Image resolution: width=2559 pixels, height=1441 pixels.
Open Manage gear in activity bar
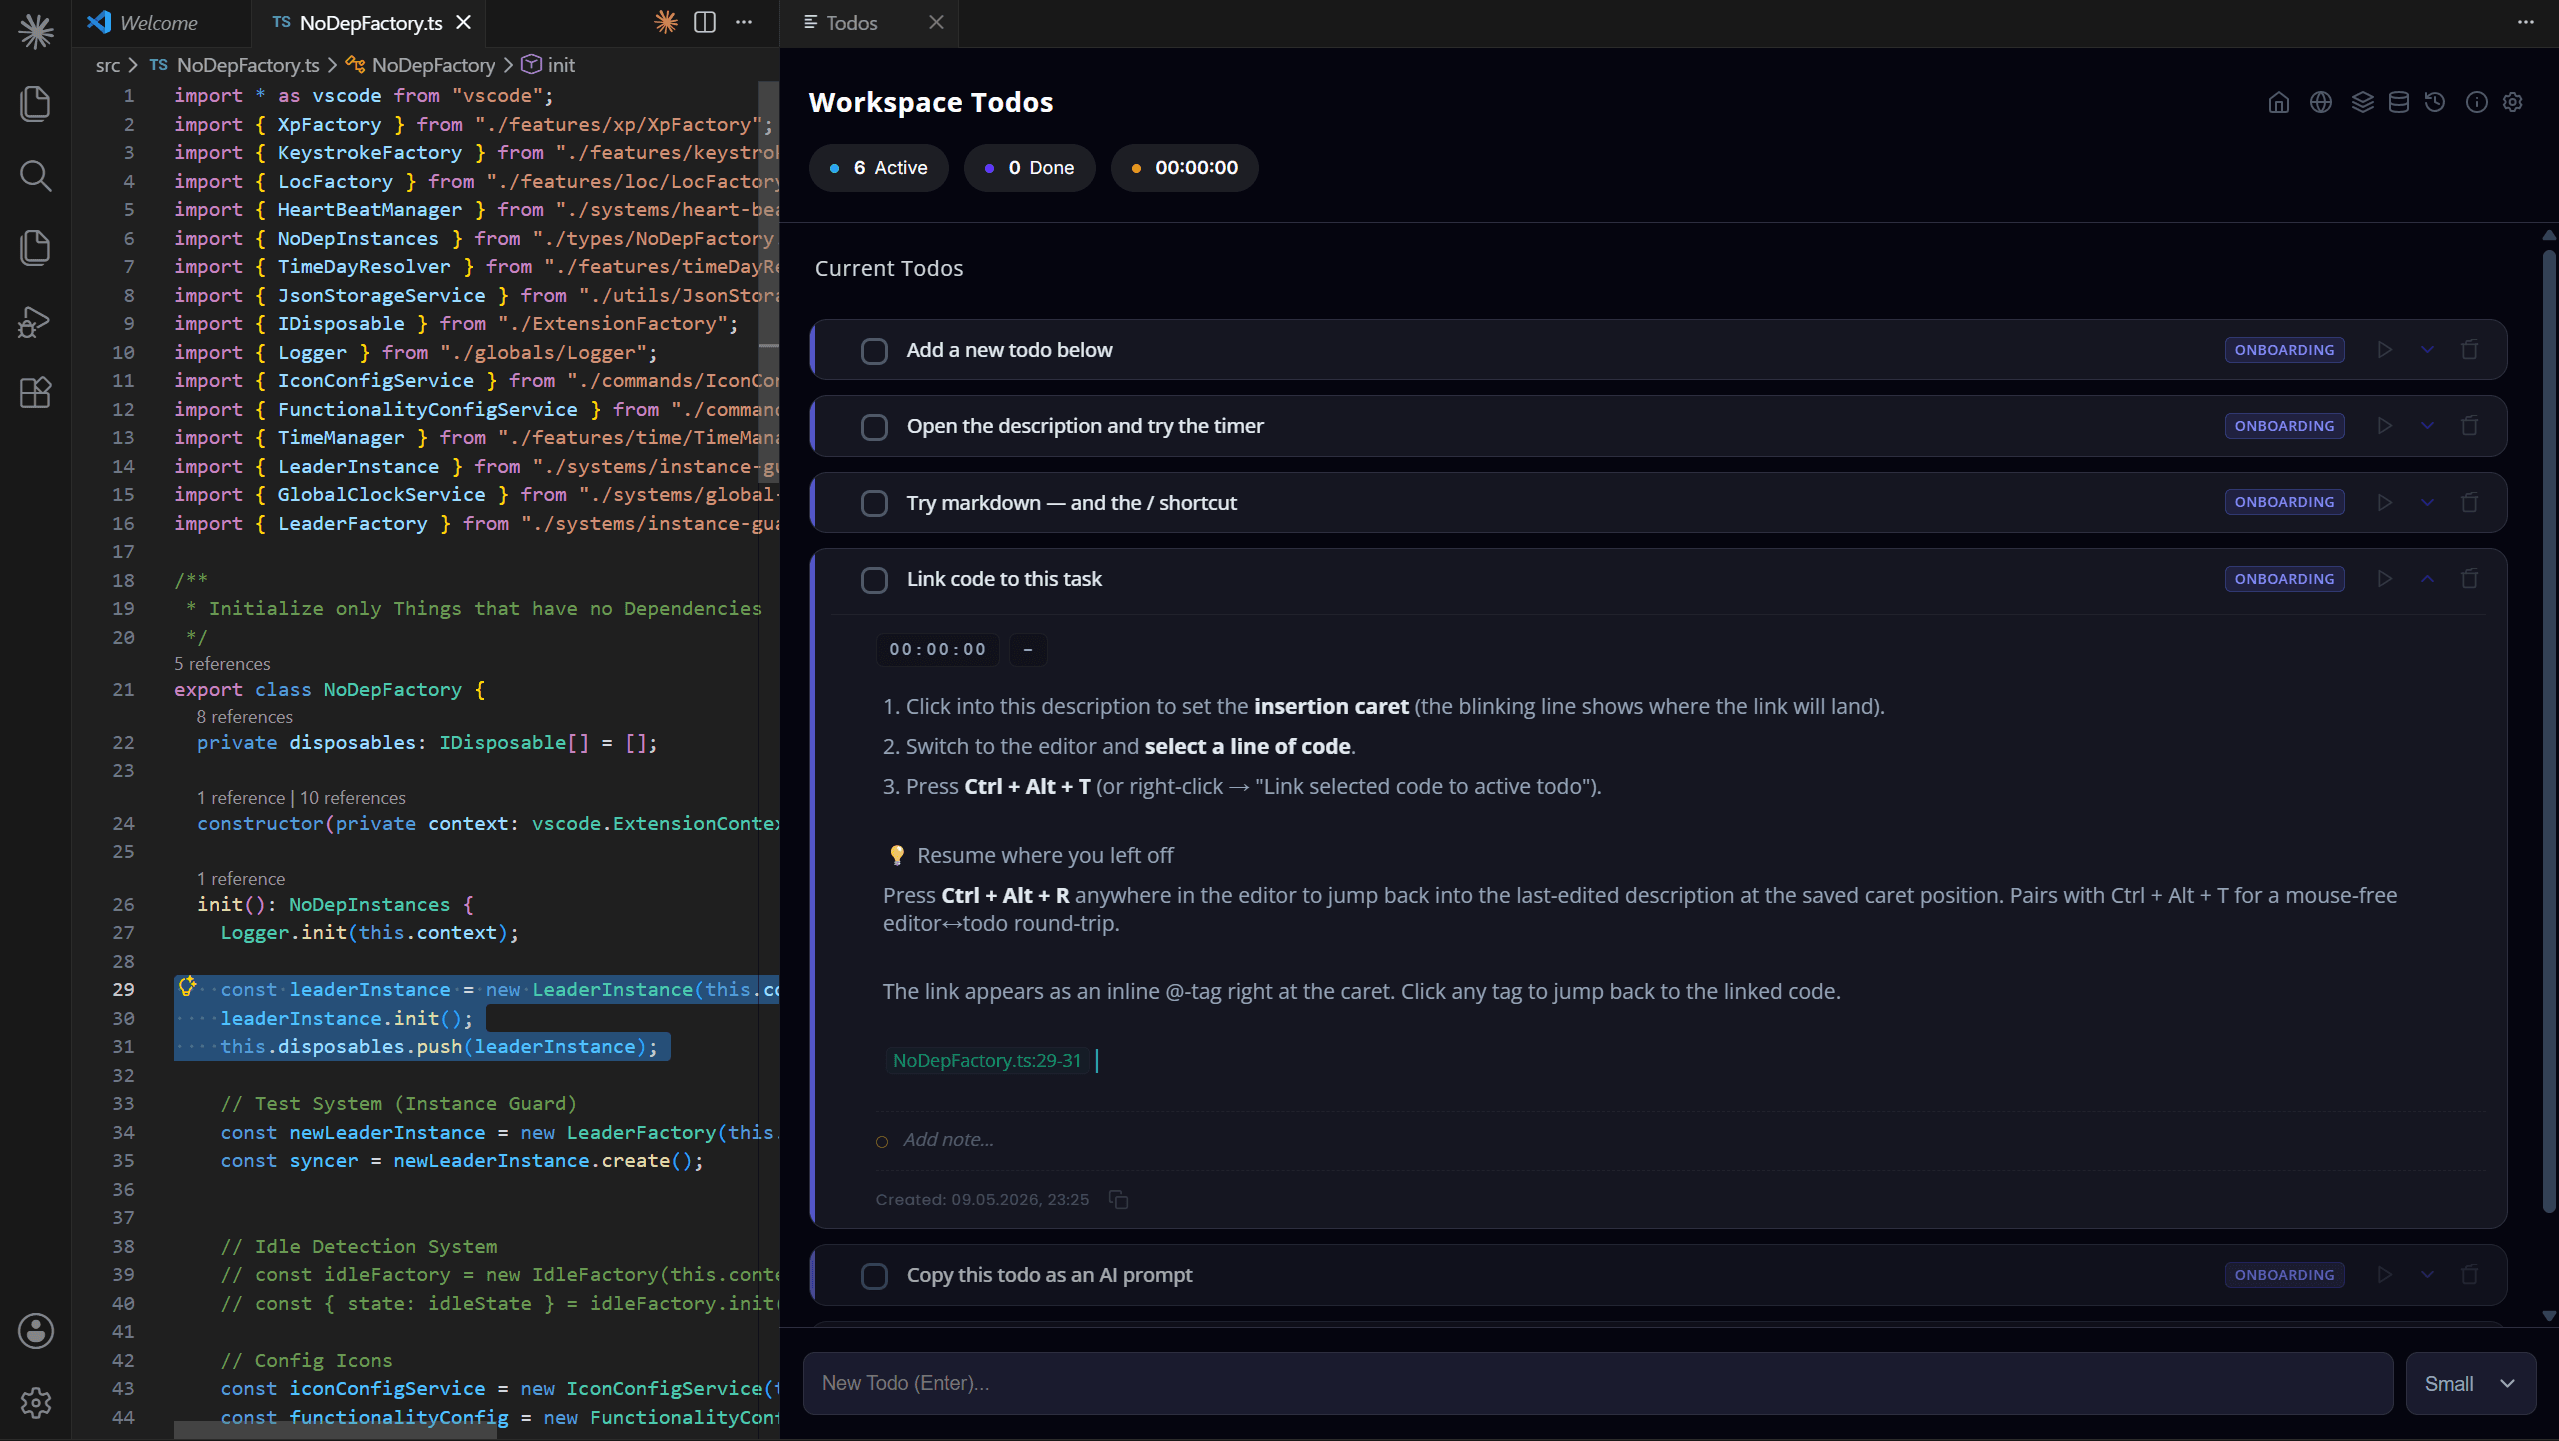point(35,1403)
